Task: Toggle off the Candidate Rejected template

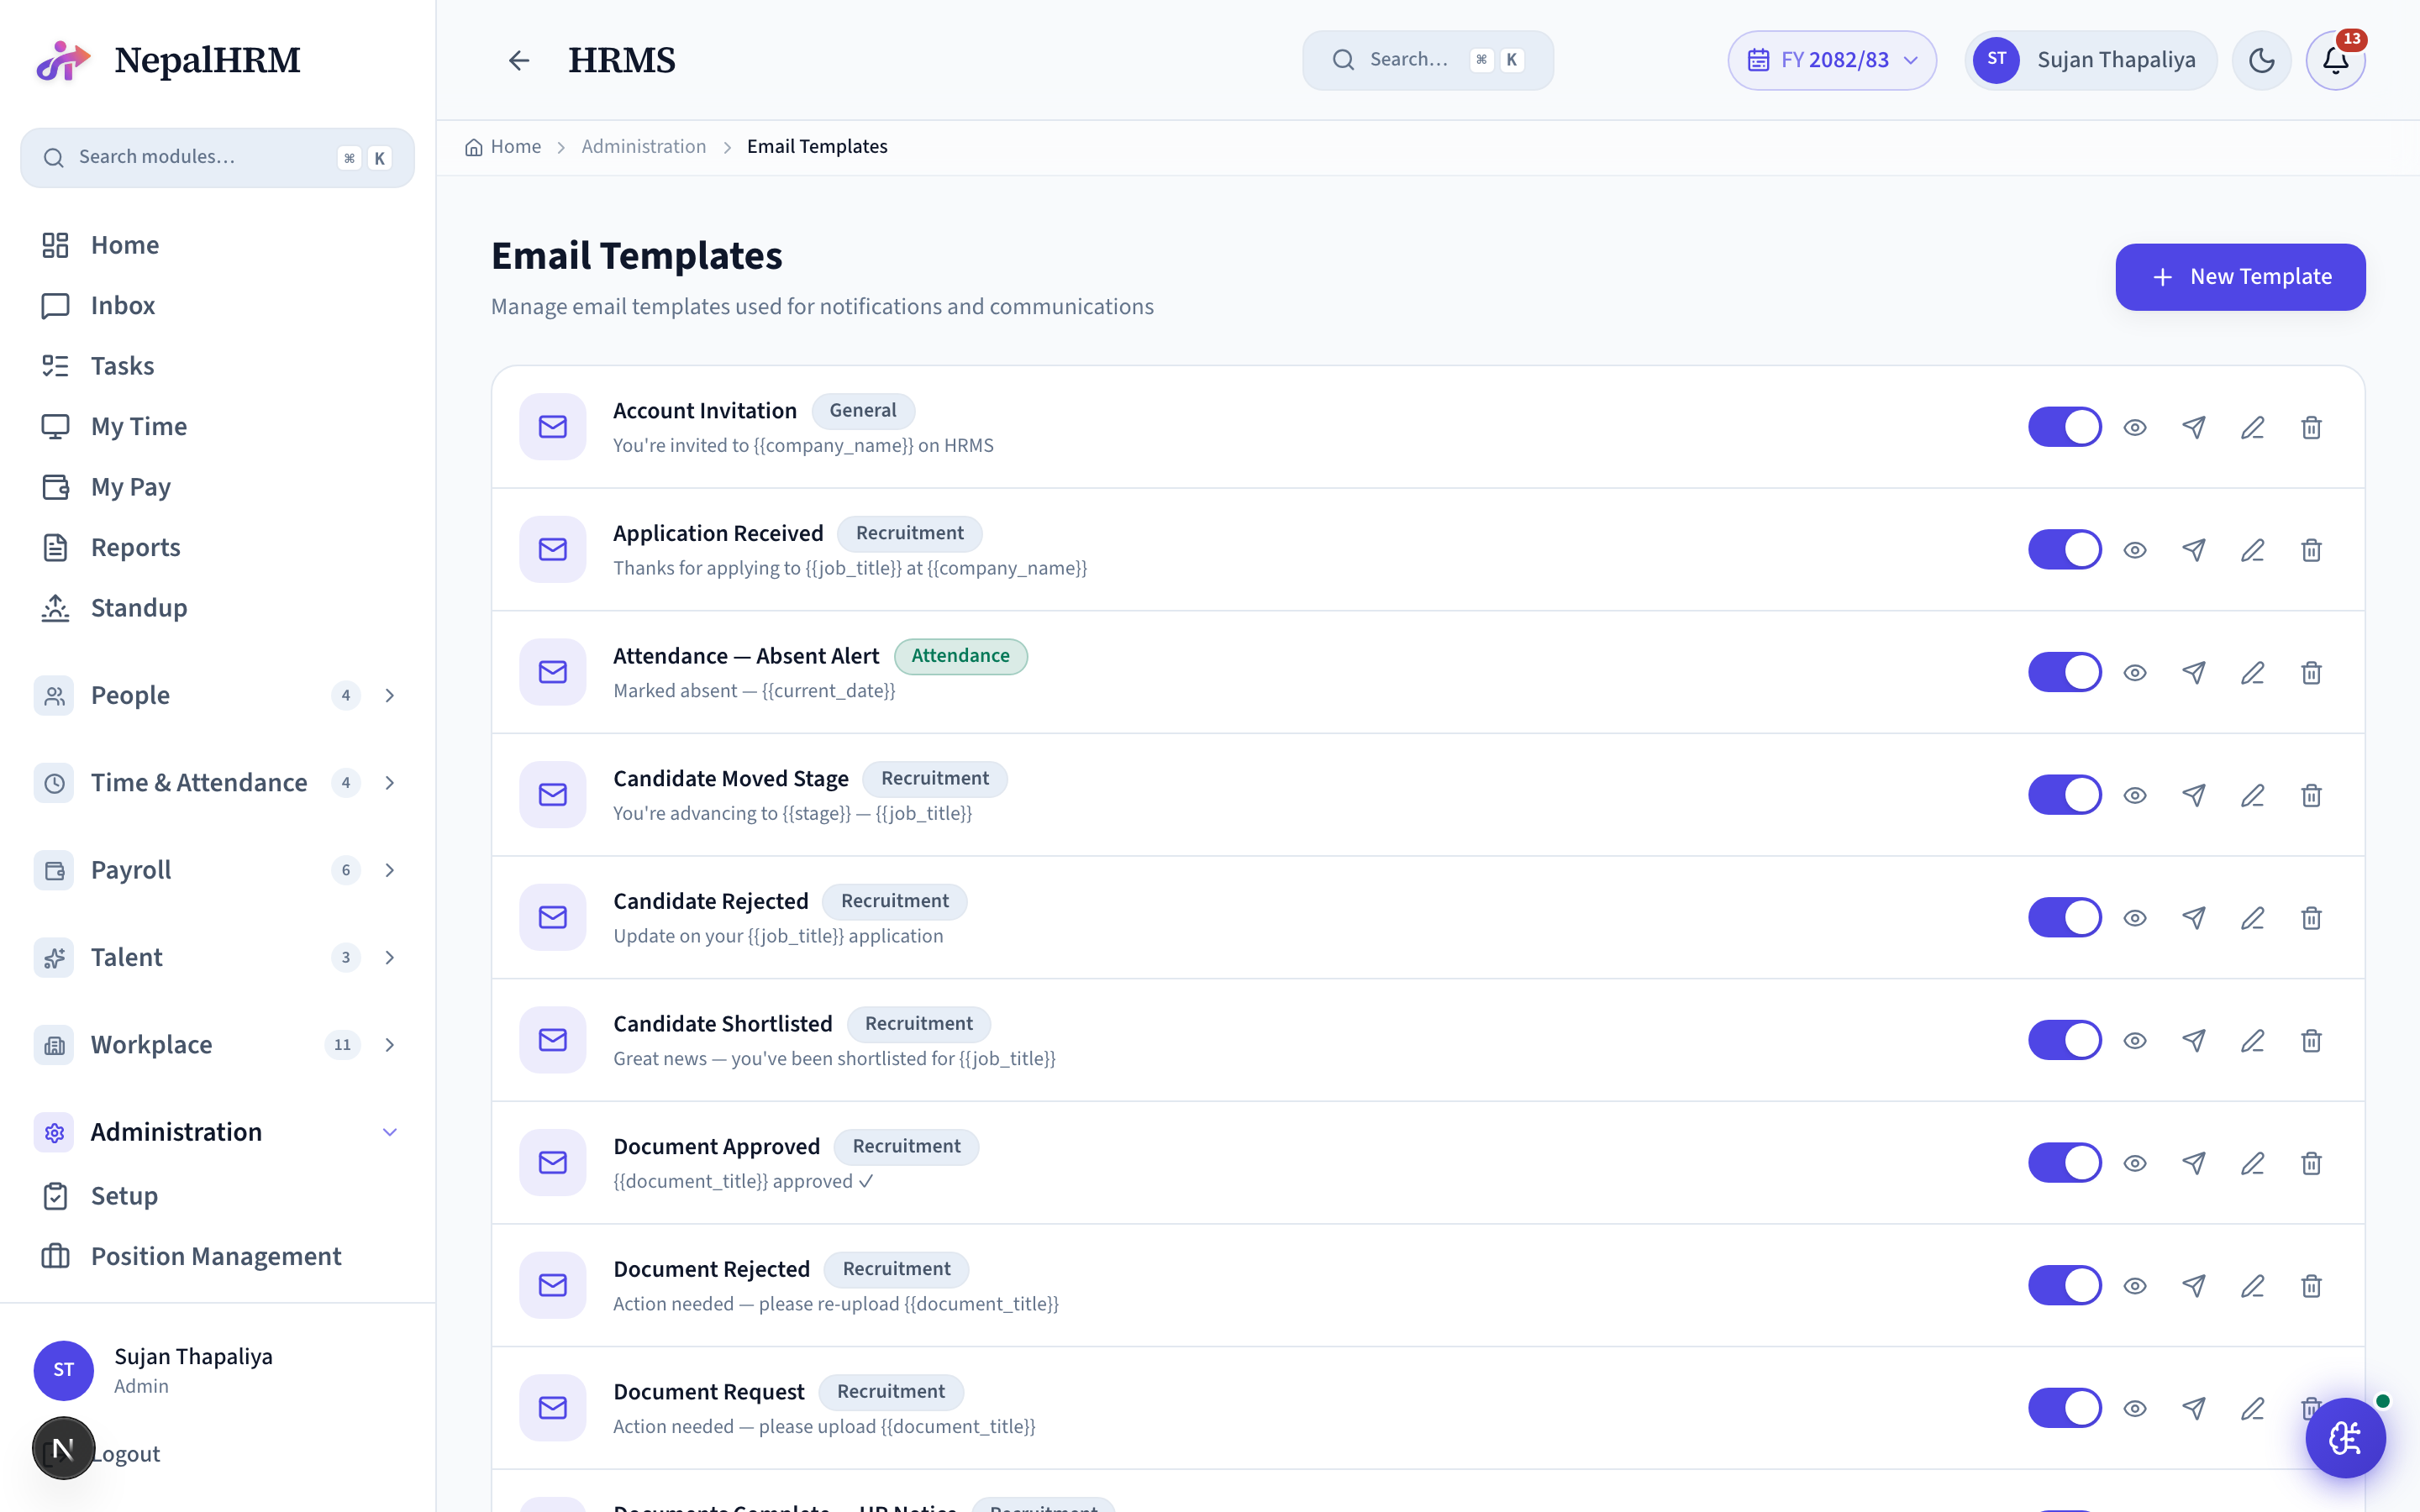Action: [2064, 918]
